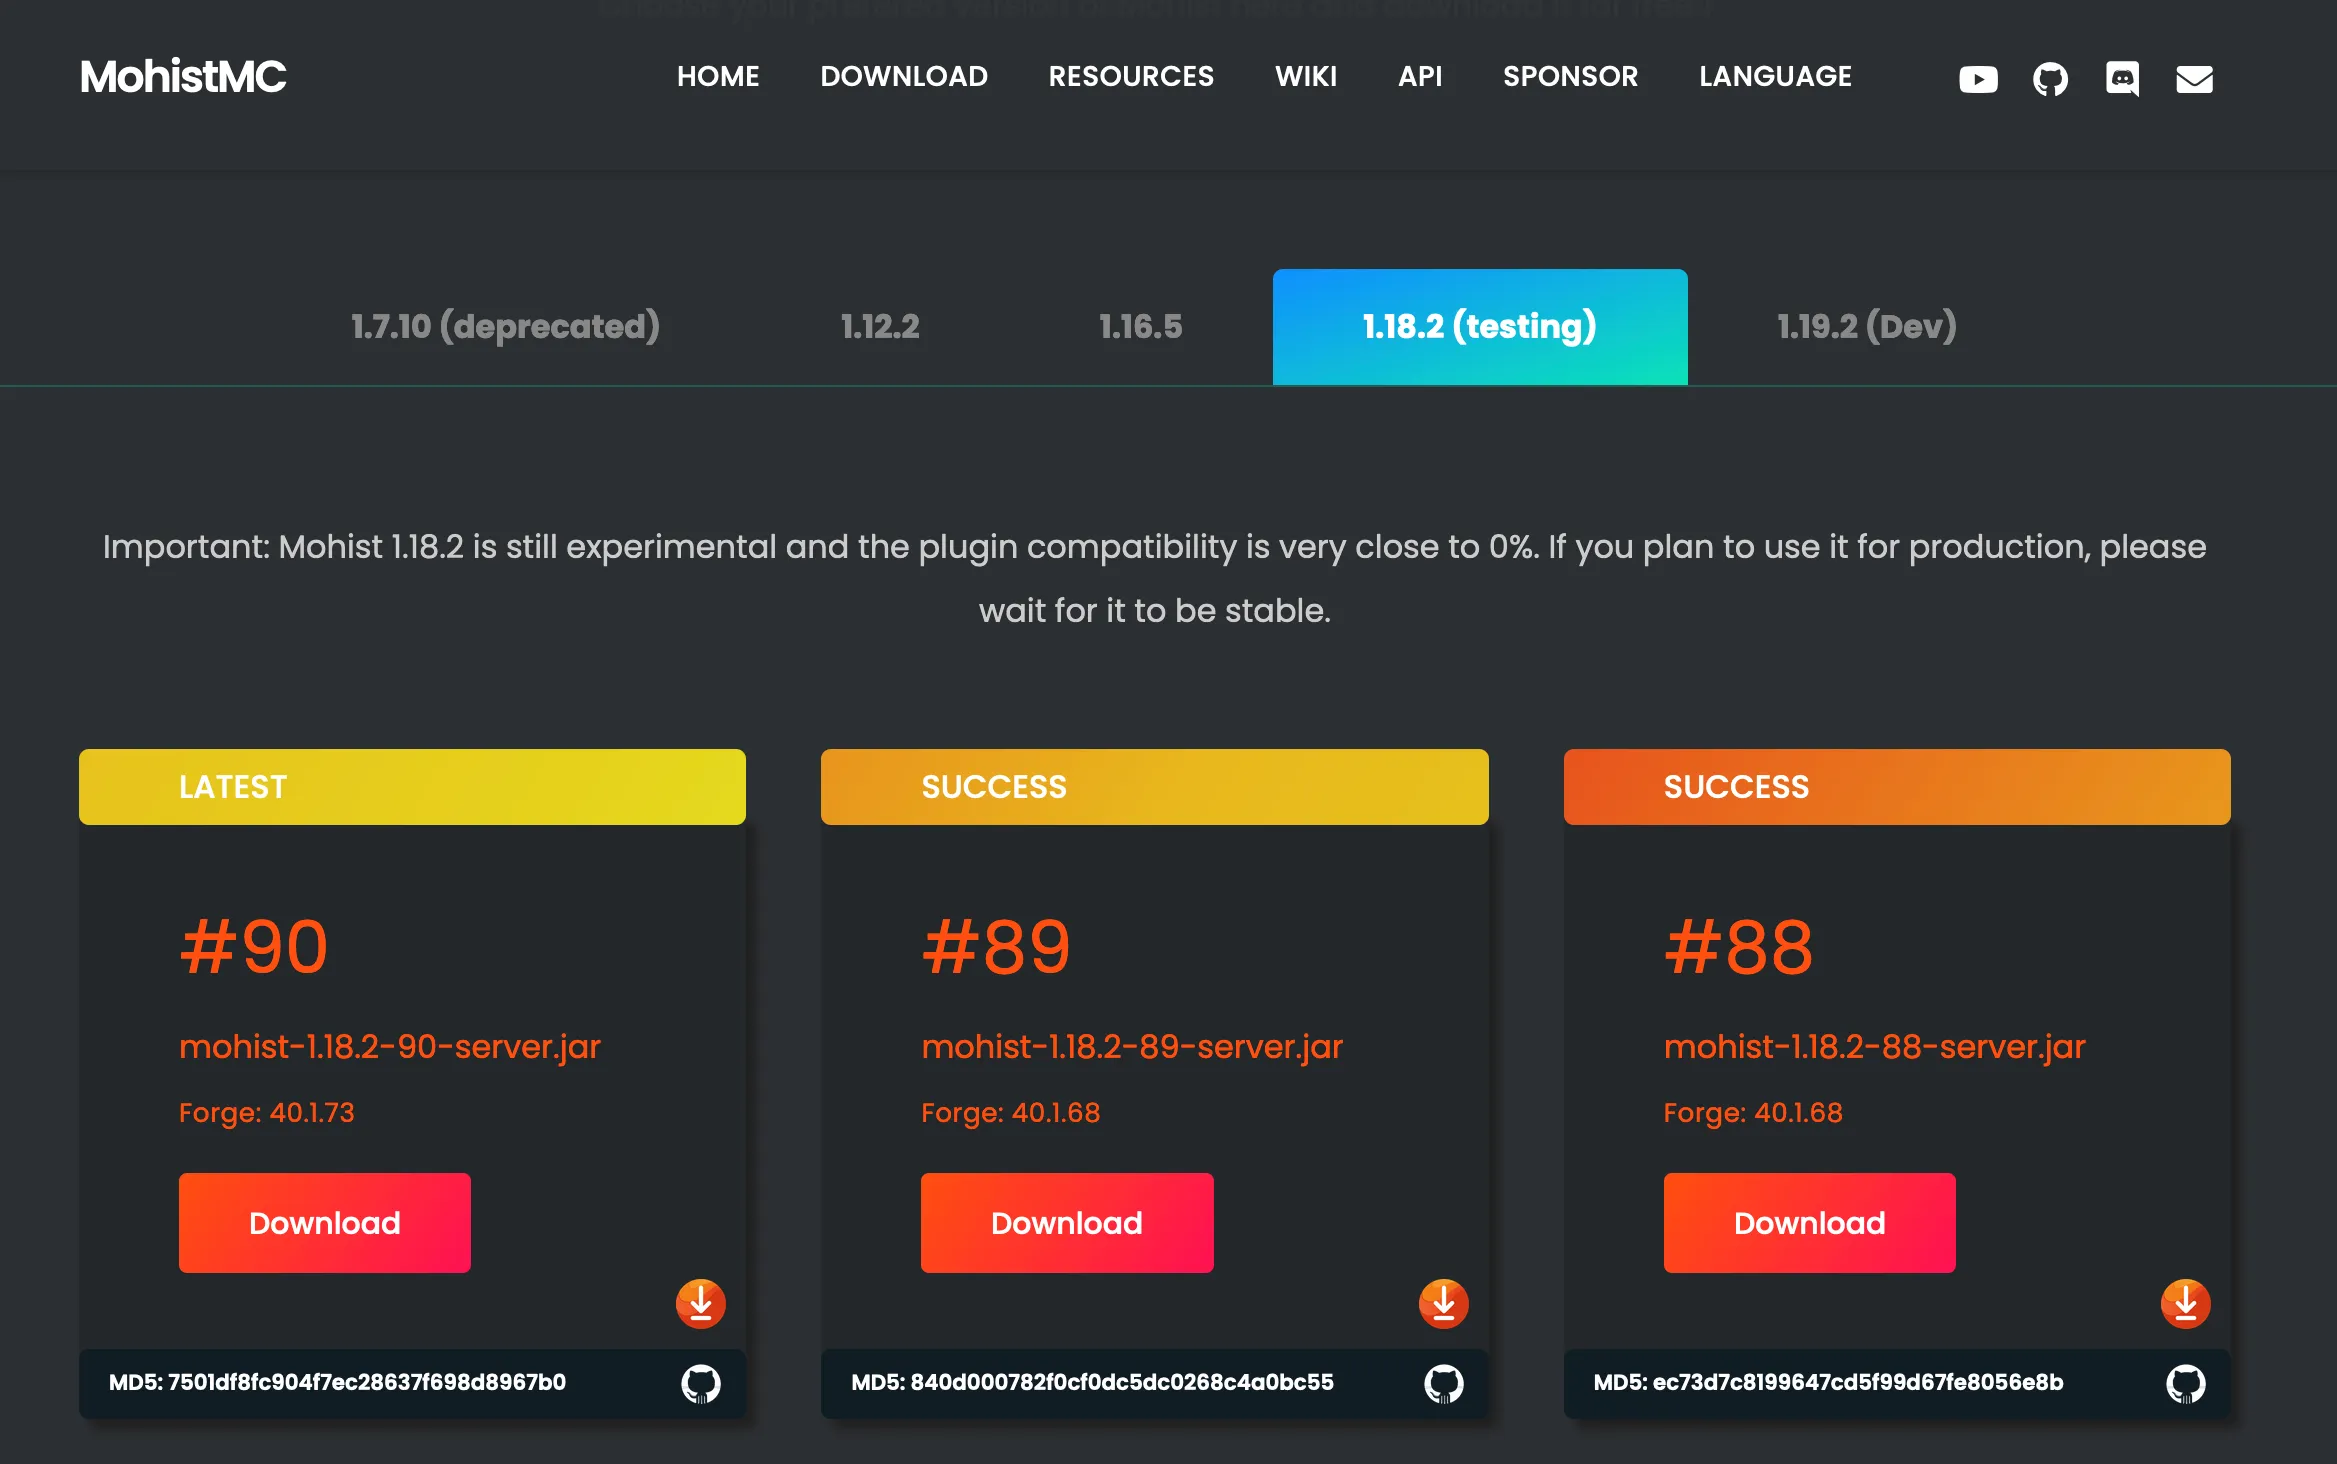Click SUCCESS header on build #89 card
The image size is (2337, 1464).
[x=1155, y=786]
